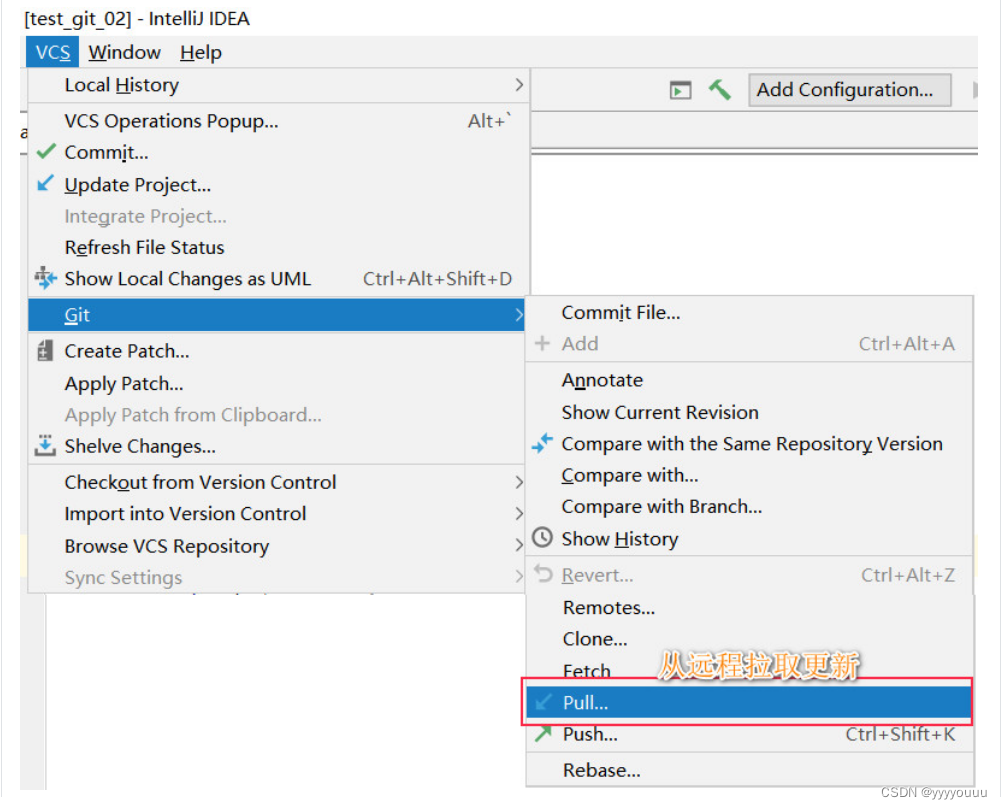Viewport: 1002px width, 809px height.
Task: Click the green wrench icon in toolbar
Action: coord(719,89)
